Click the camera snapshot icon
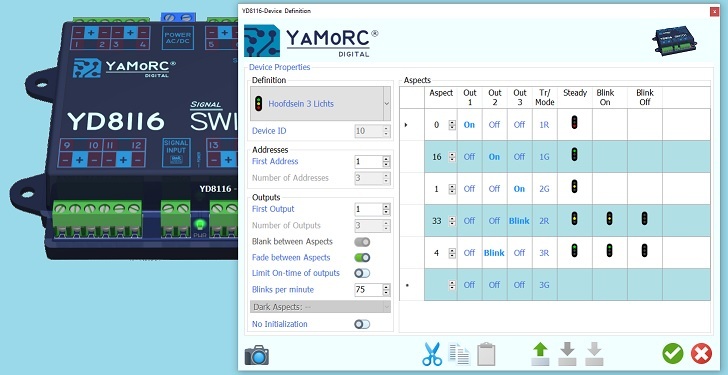Screen dimensions: 728x375 pos(257,355)
